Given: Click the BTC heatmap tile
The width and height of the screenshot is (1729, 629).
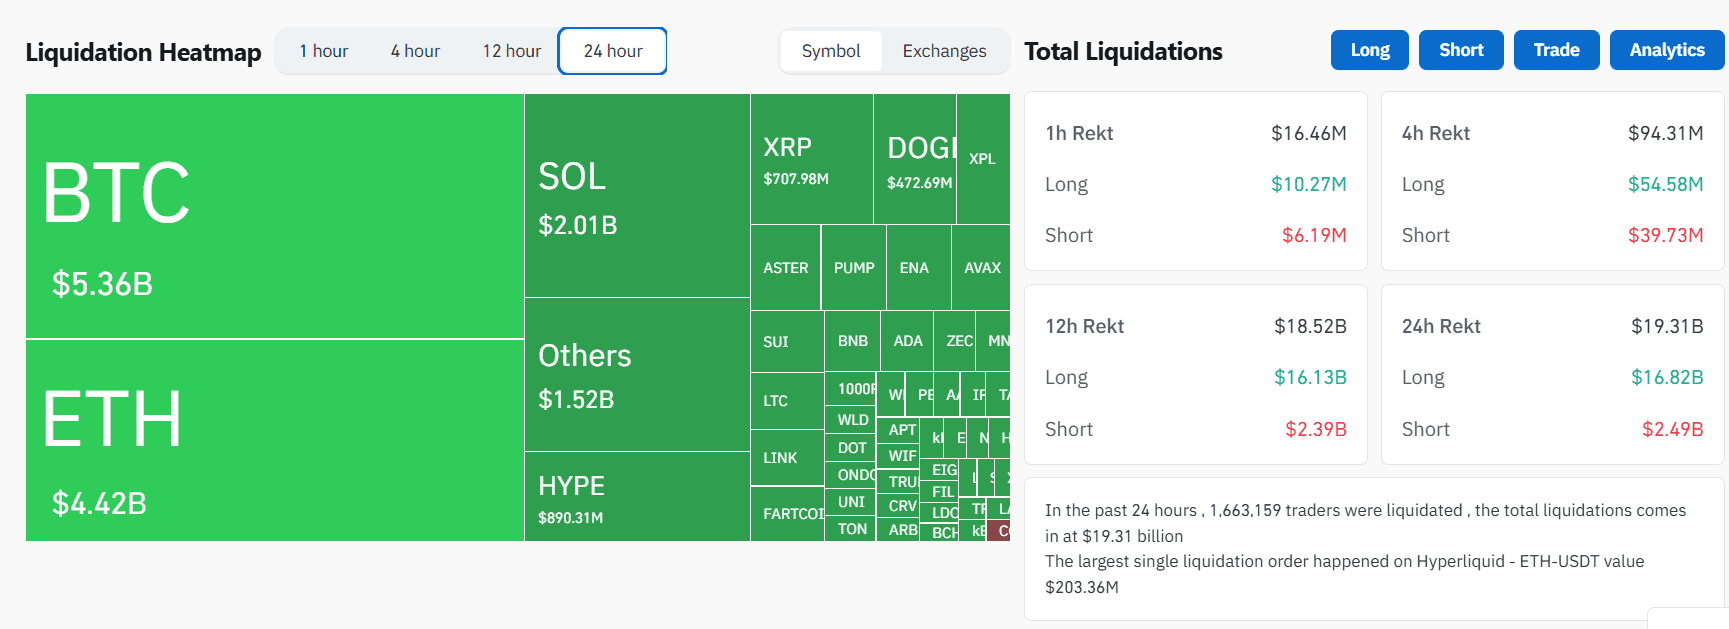Looking at the screenshot, I should coord(274,216).
